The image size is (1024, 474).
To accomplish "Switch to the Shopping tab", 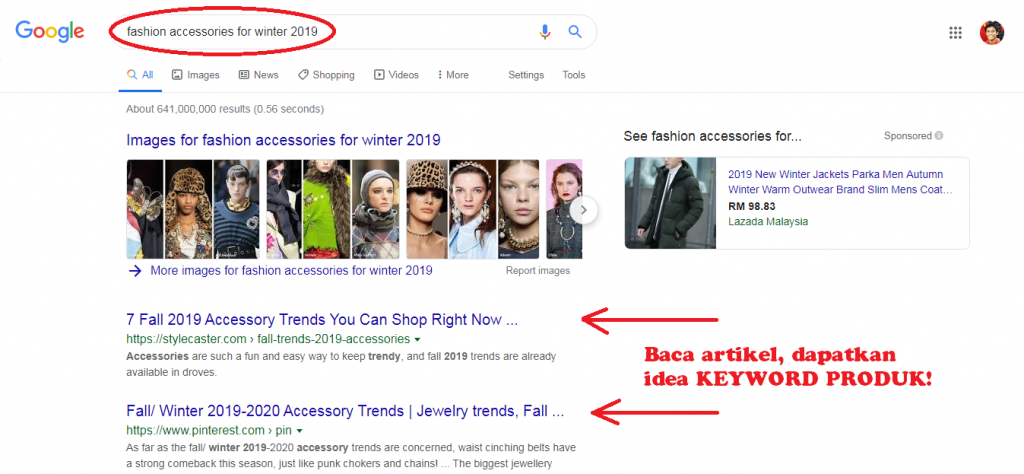I will tap(326, 75).
